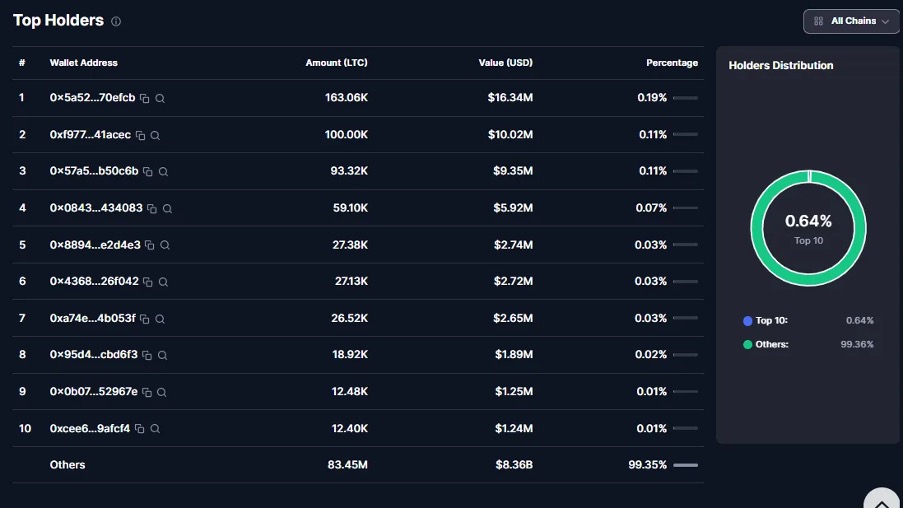Viewport: 904px width, 508px height.
Task: Click the Top 10 blue legend dot
Action: 748,321
